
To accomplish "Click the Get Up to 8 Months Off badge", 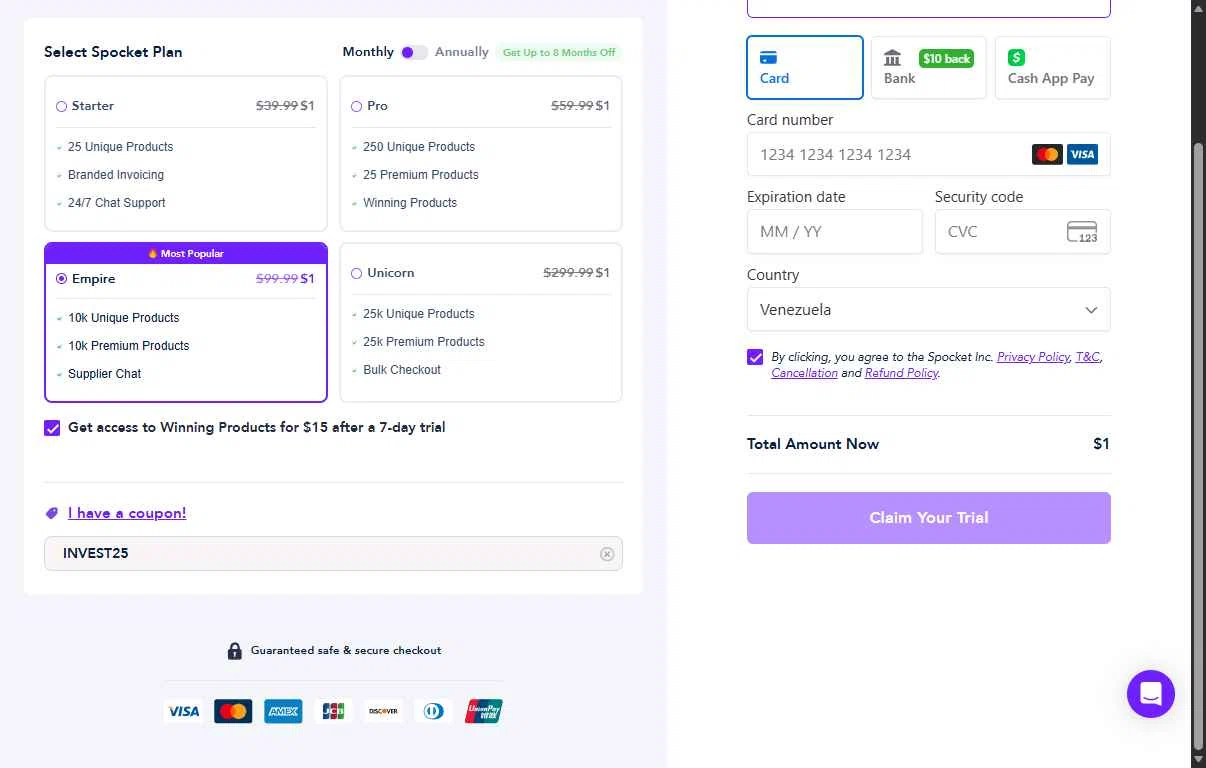I will pyautogui.click(x=559, y=52).
